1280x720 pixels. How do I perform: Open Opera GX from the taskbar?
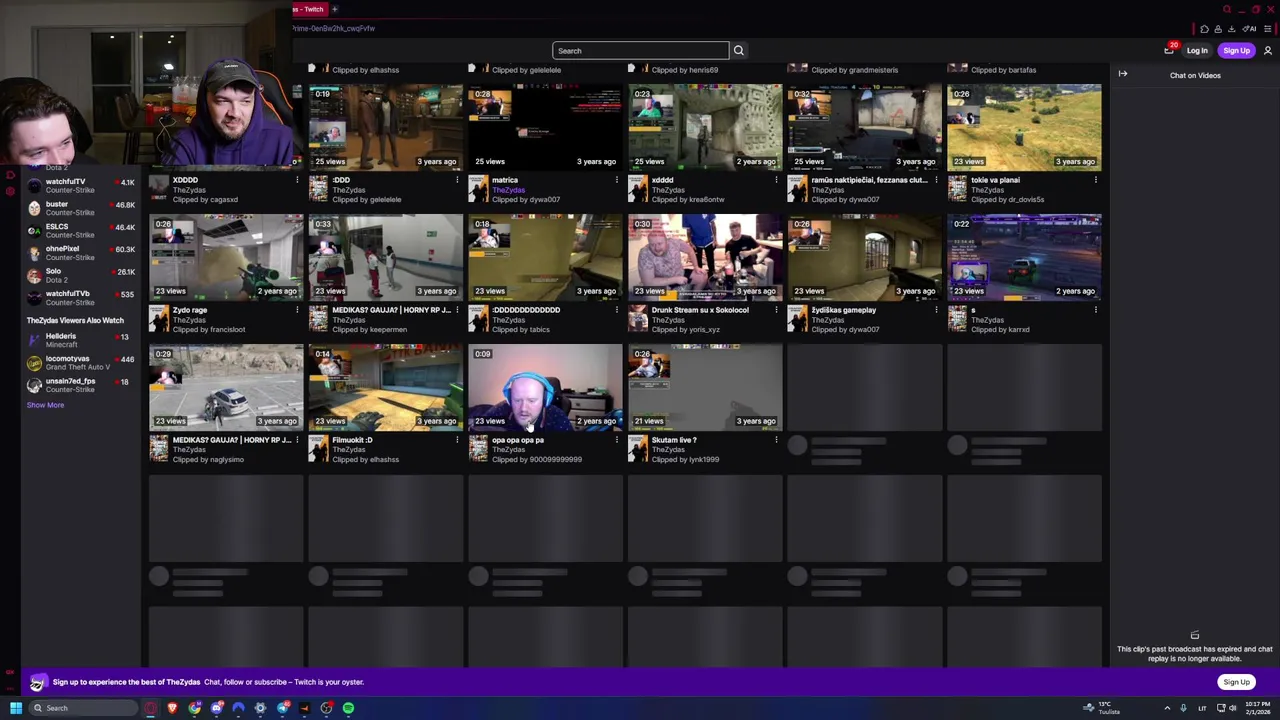(151, 708)
